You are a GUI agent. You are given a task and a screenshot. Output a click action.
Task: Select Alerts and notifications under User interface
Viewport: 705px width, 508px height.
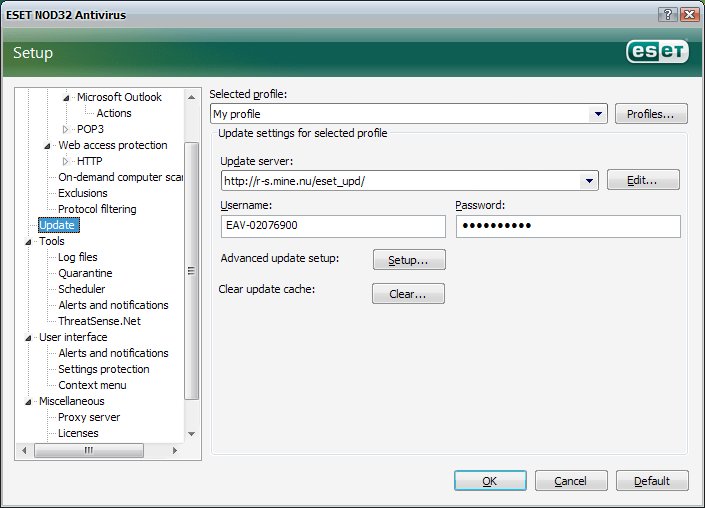click(x=113, y=353)
